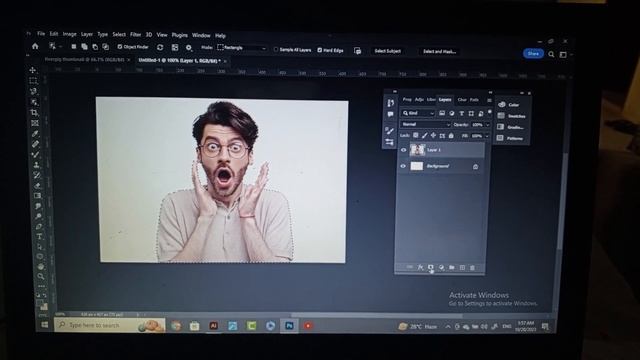
Task: Open Object Finder settings gear
Action: pyautogui.click(x=189, y=48)
